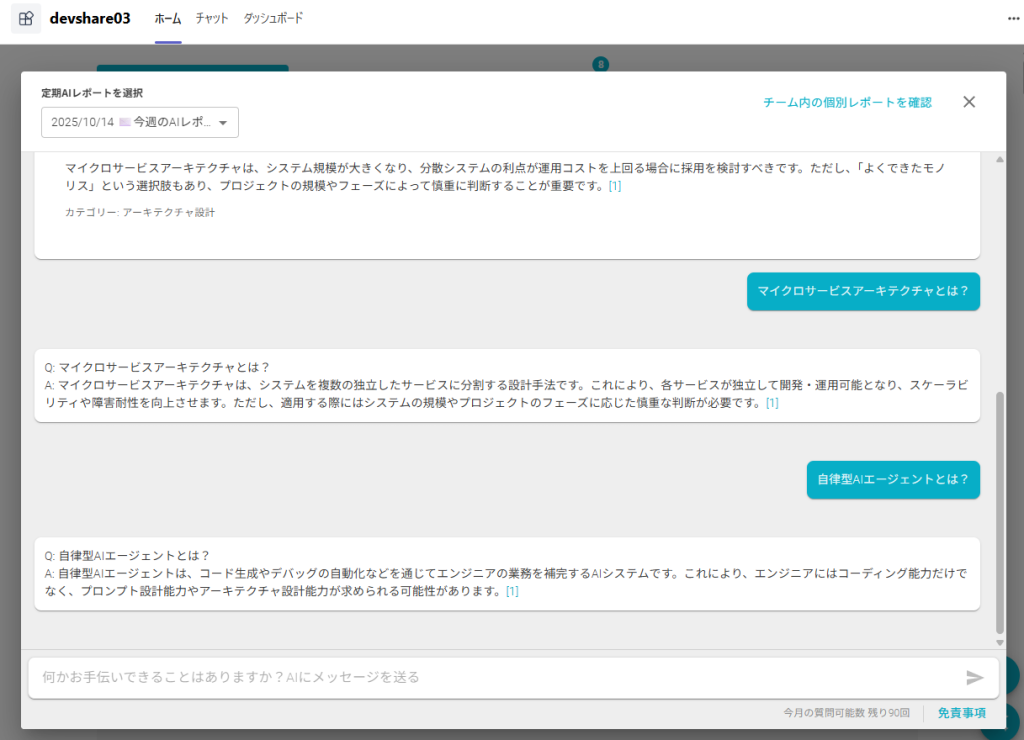1024x740 pixels.
Task: Click the マイクロサービスアーキテクチャとは？ question bubble
Action: pyautogui.click(x=863, y=291)
